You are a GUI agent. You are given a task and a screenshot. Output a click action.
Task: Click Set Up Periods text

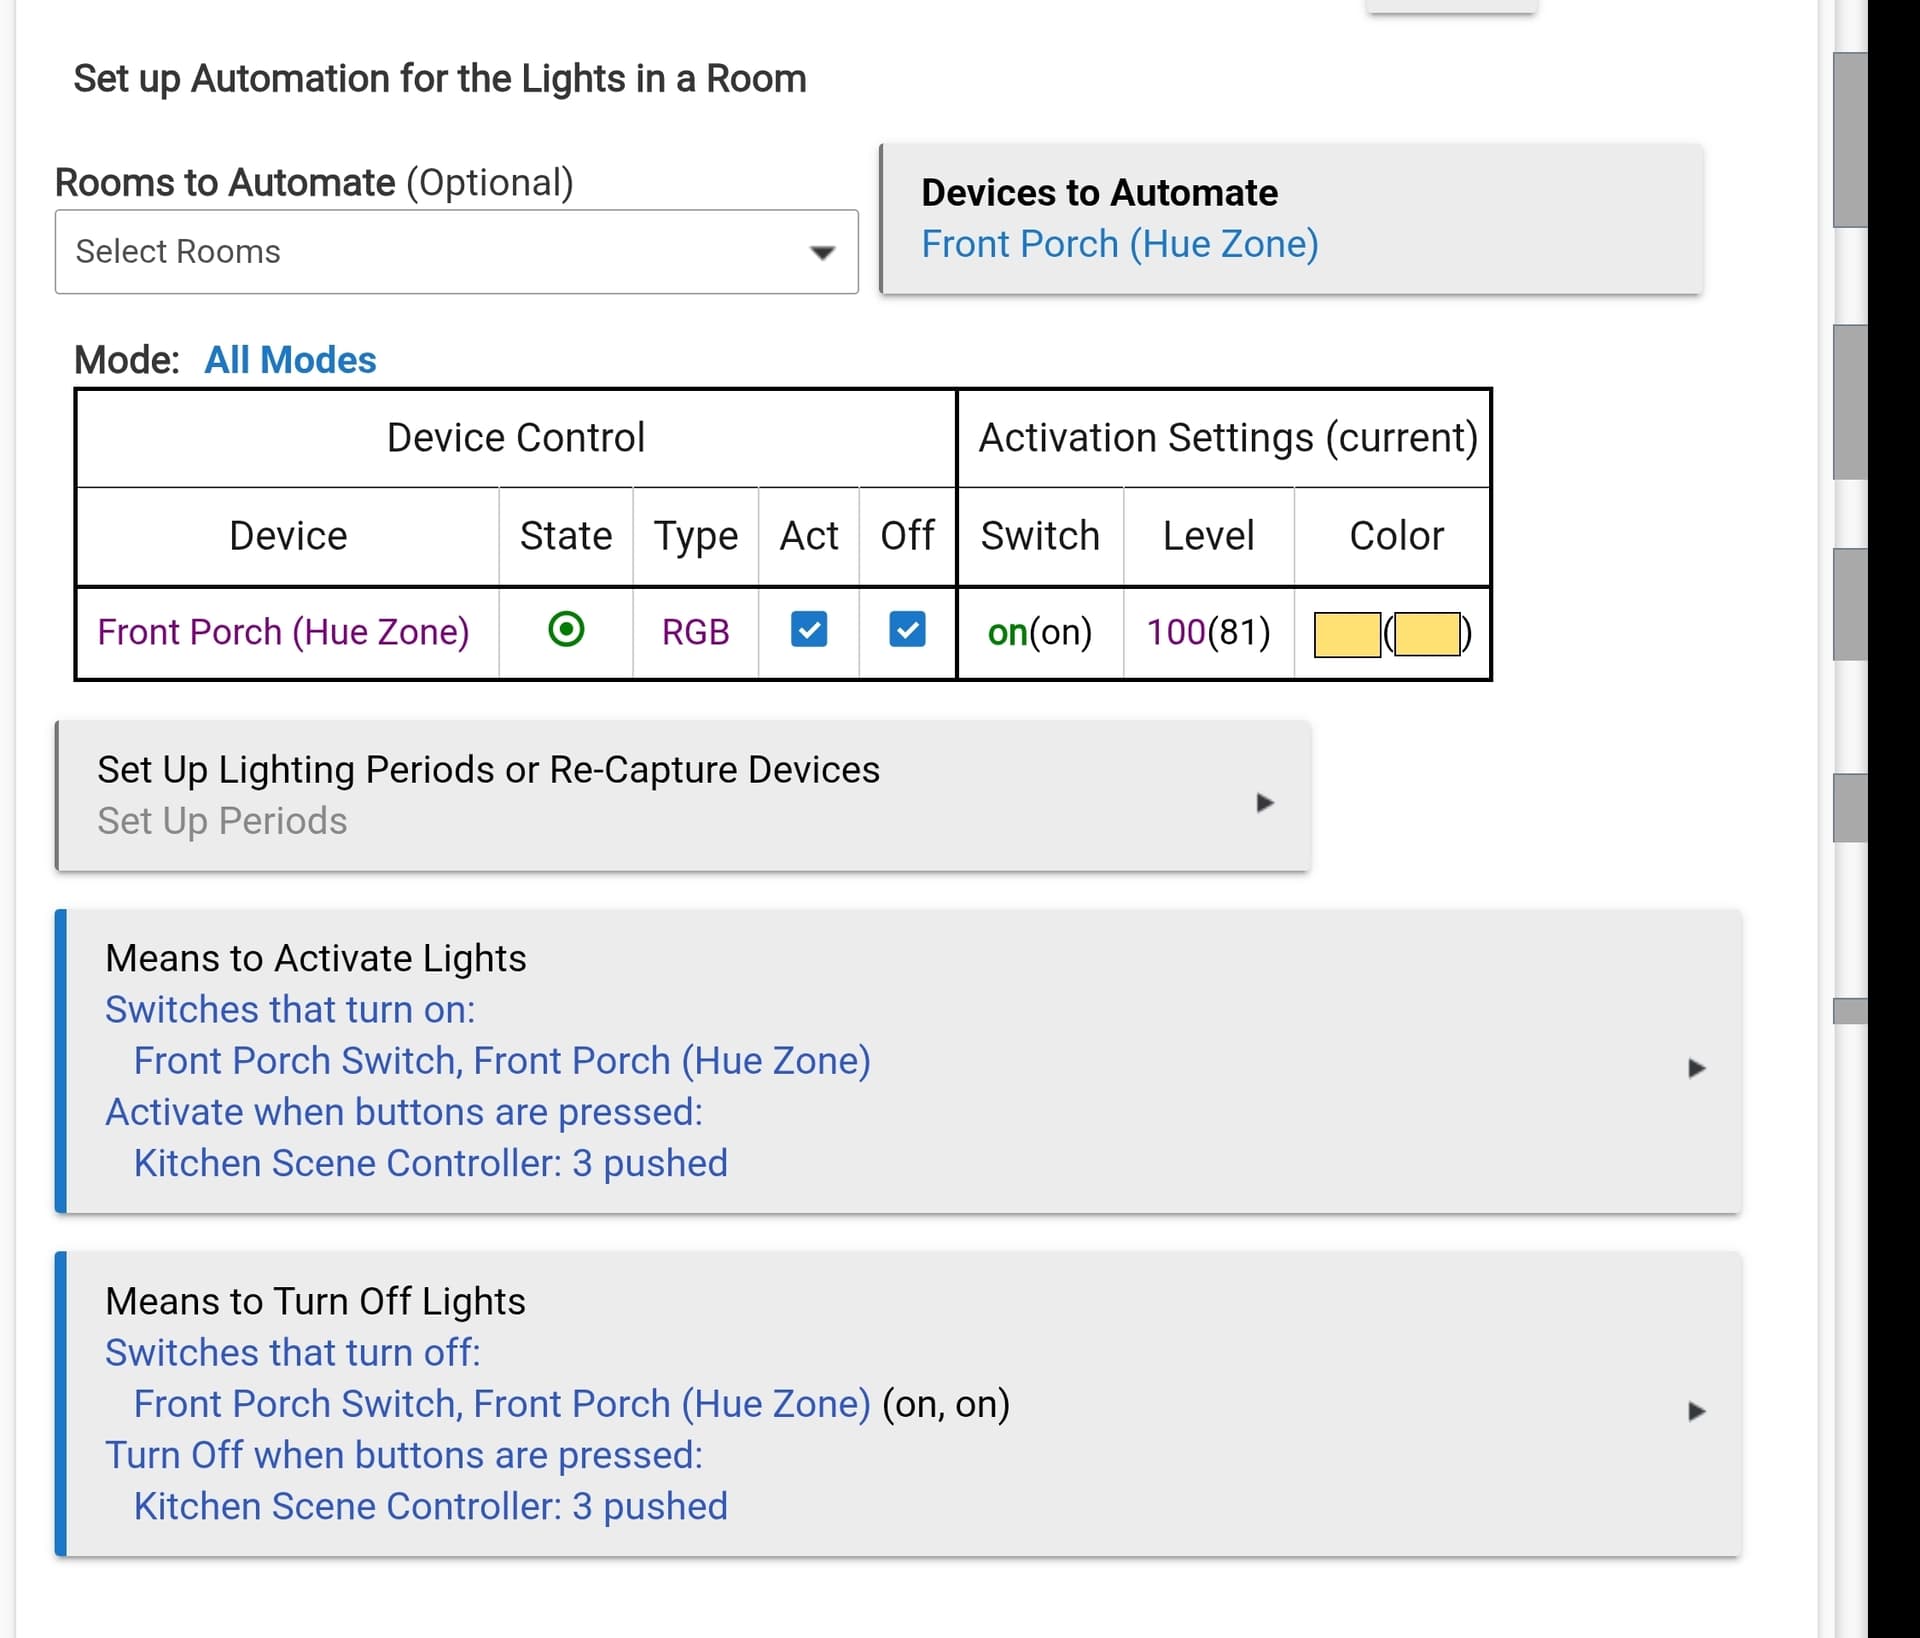[x=222, y=821]
